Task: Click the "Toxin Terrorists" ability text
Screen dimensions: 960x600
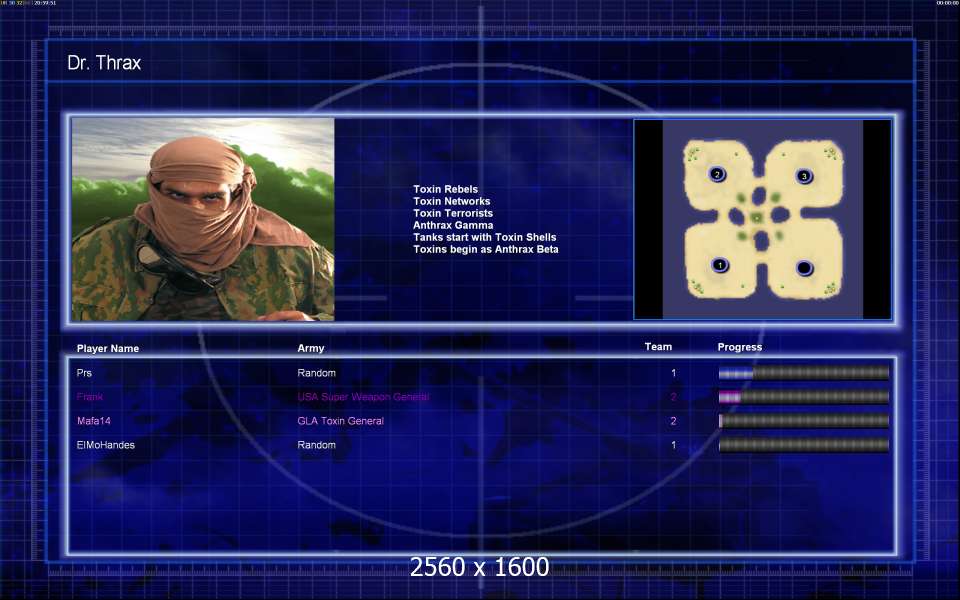Action: point(452,213)
